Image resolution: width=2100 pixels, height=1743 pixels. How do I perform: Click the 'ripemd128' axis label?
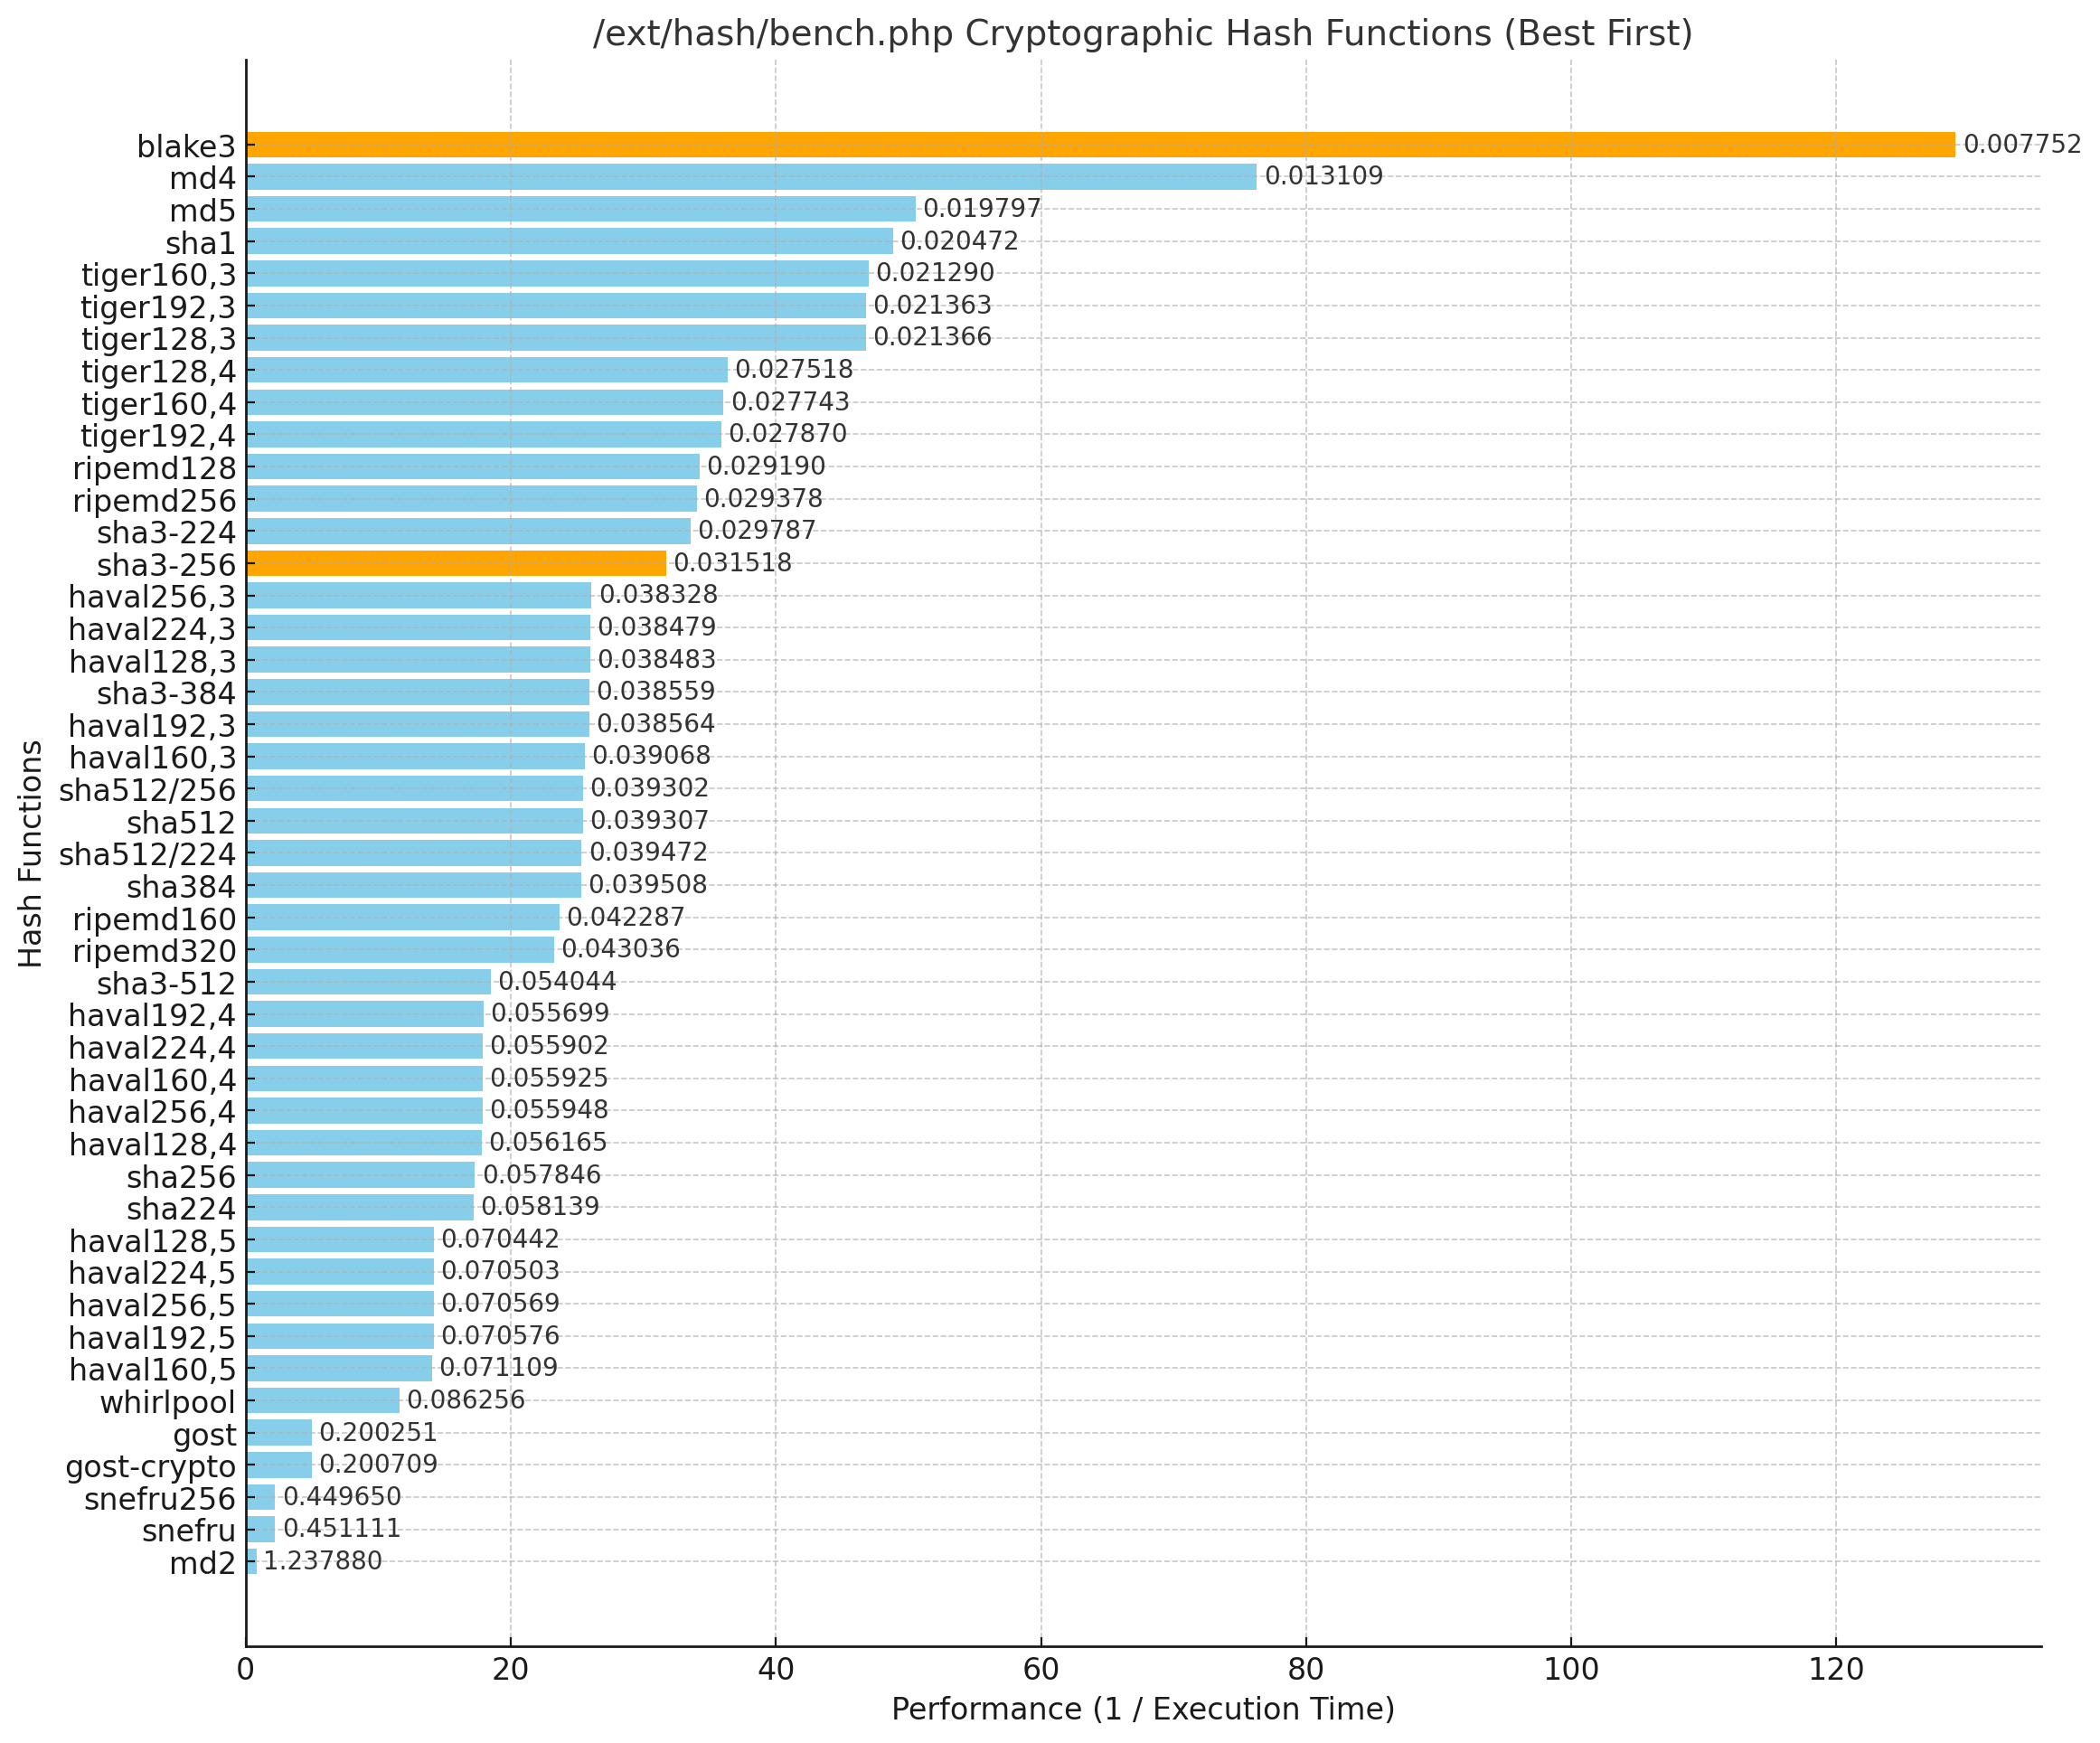click(x=155, y=468)
